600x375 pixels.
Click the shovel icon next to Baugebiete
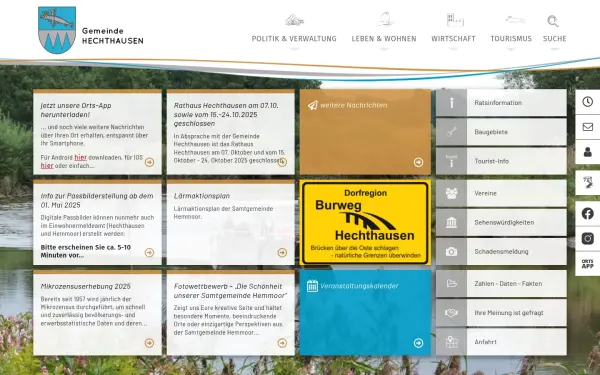tap(452, 132)
